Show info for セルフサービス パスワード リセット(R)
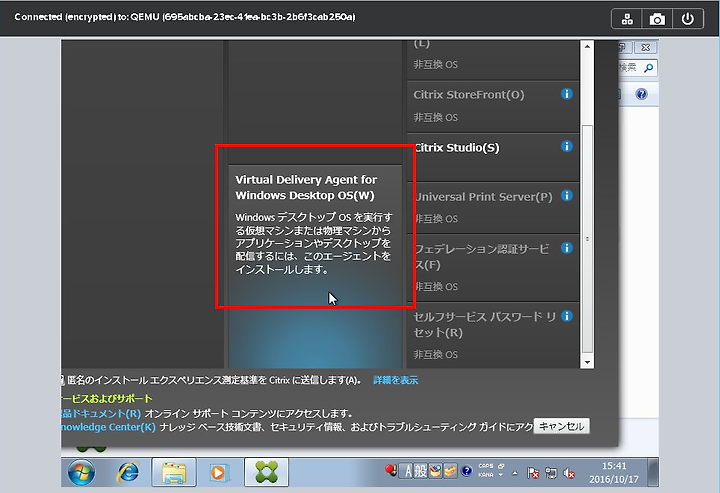The width and height of the screenshot is (720, 493). [x=567, y=316]
